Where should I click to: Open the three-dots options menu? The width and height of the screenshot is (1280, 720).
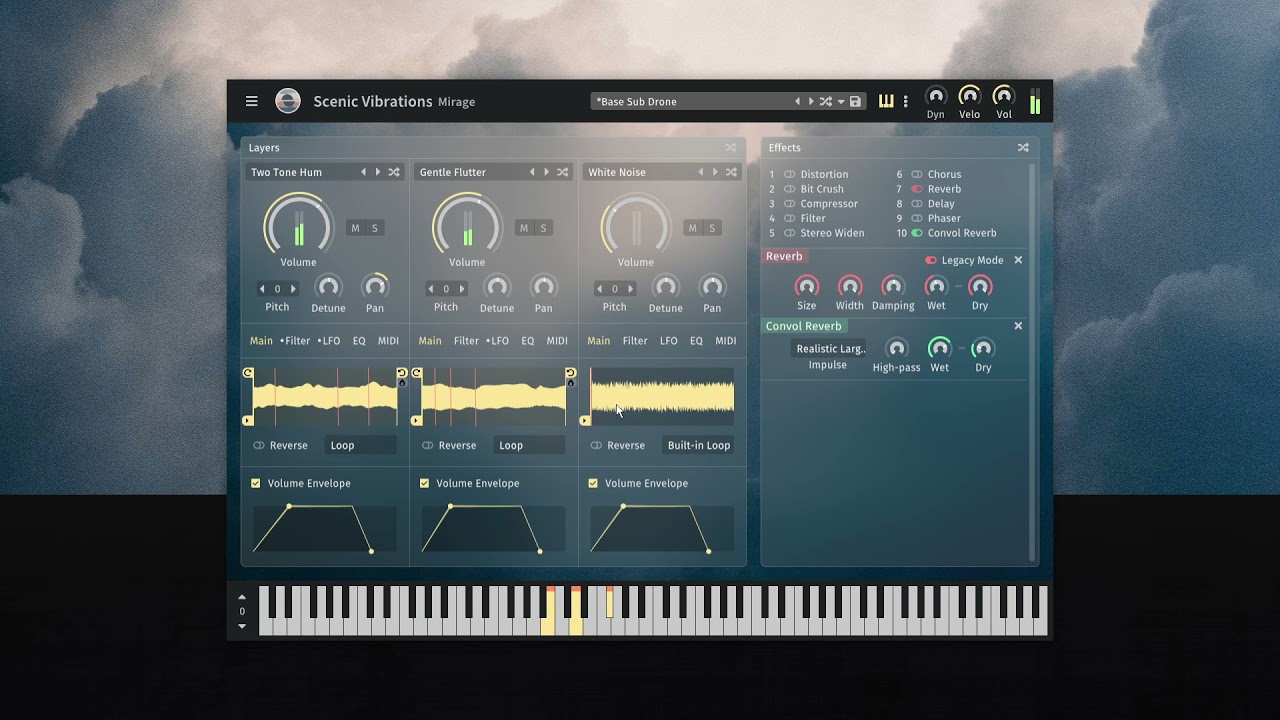(x=906, y=101)
